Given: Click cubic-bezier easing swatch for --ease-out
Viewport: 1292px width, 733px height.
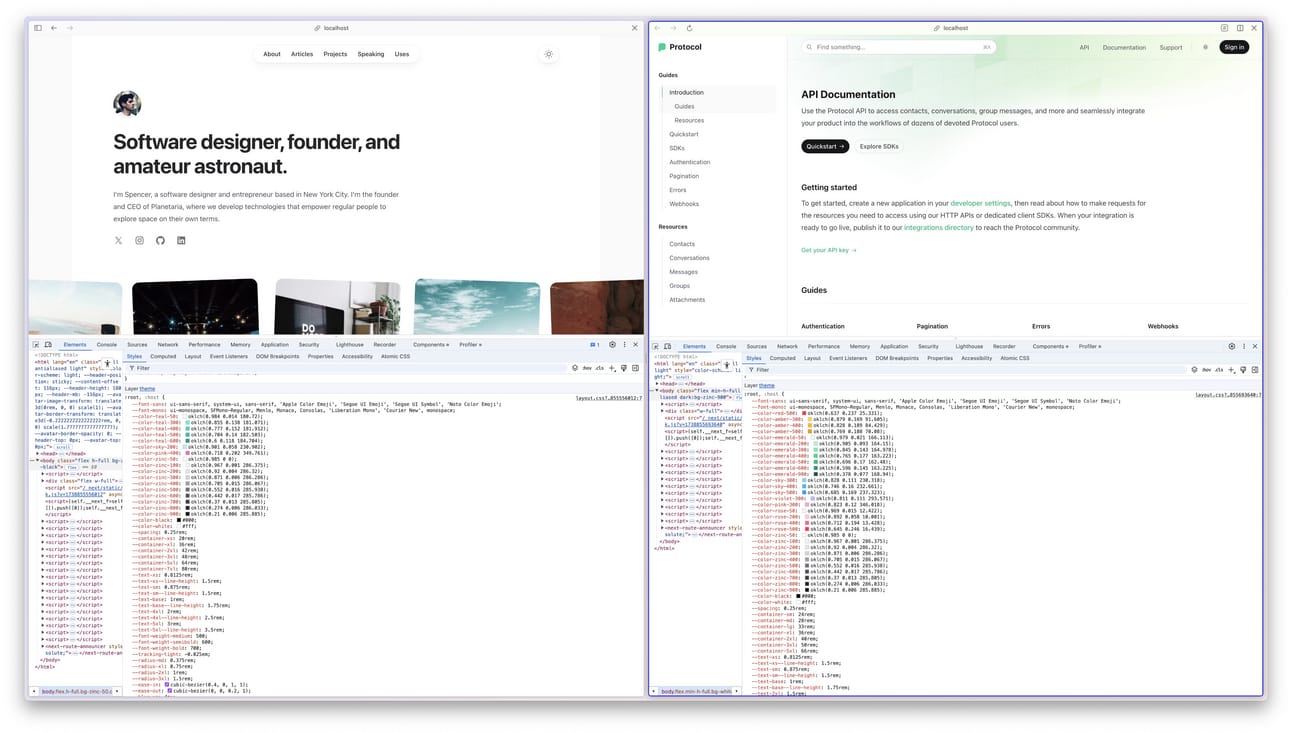Looking at the screenshot, I should pyautogui.click(x=170, y=690).
